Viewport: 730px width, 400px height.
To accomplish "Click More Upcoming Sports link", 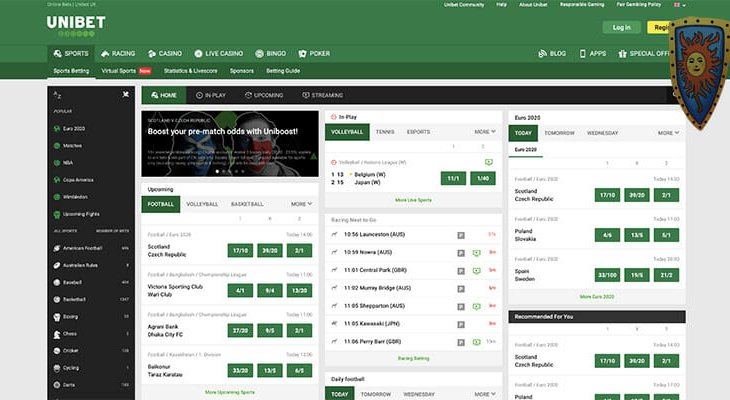I will click(230, 392).
